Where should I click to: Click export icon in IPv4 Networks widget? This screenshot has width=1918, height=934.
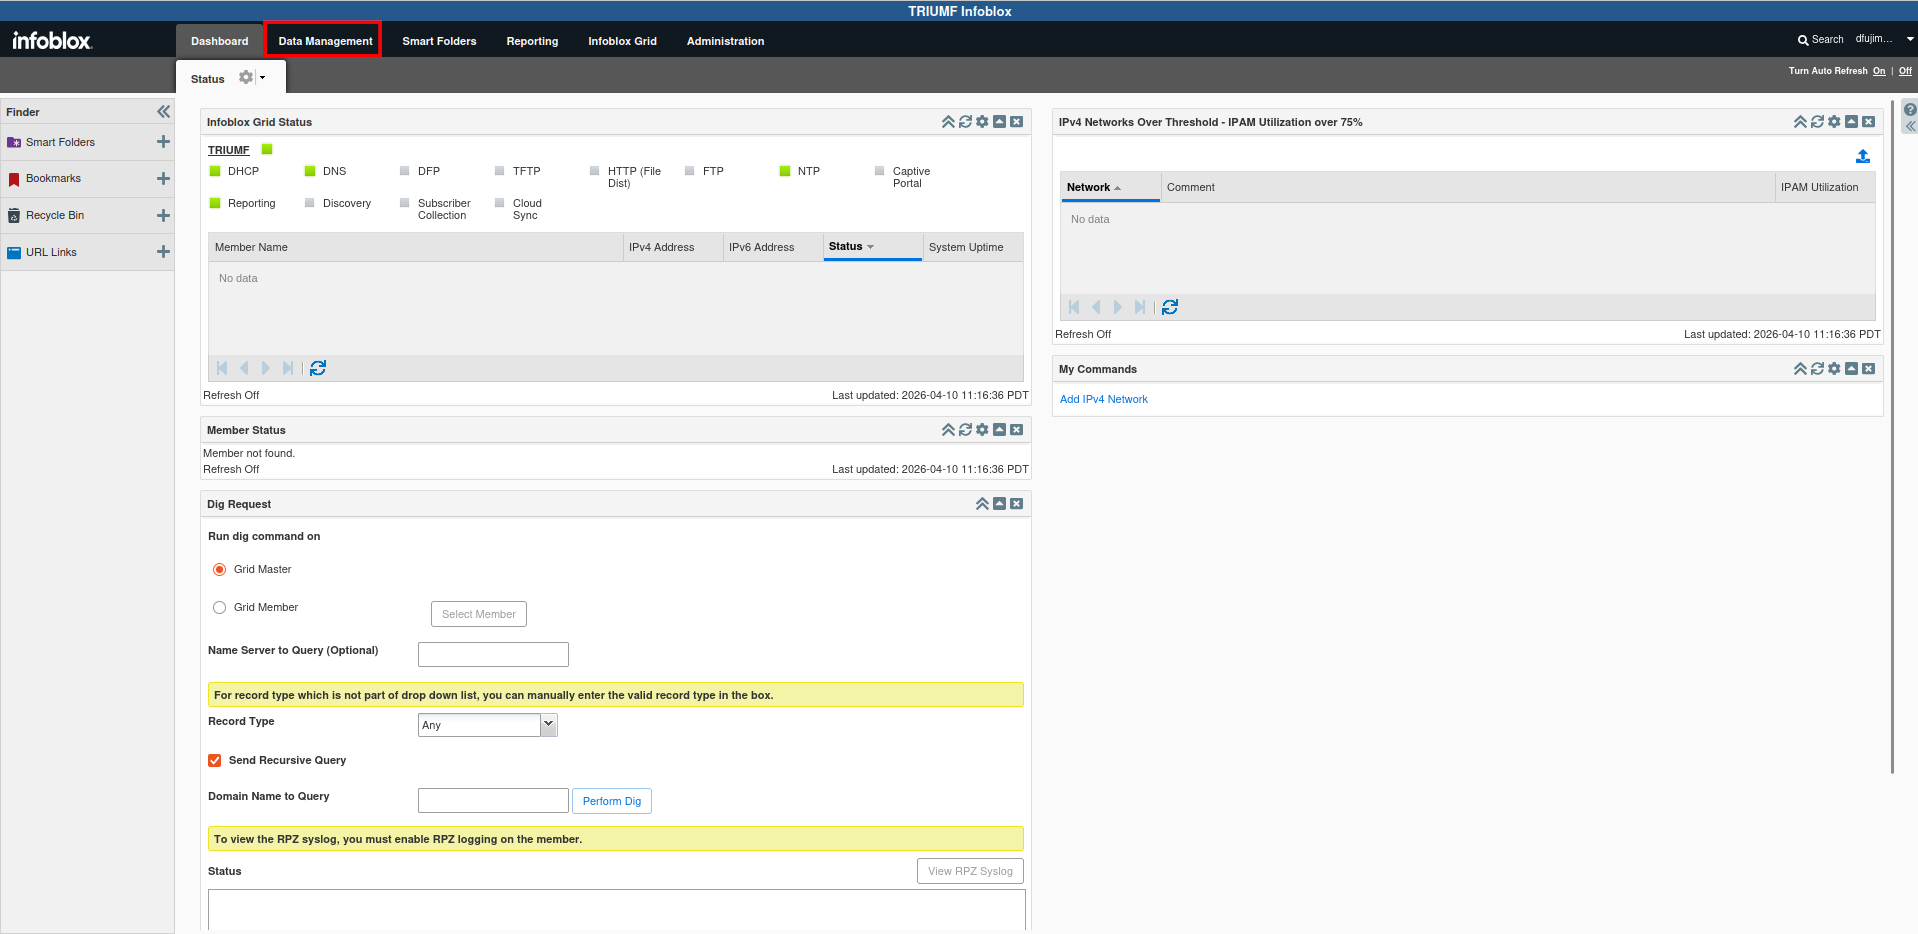(1862, 156)
